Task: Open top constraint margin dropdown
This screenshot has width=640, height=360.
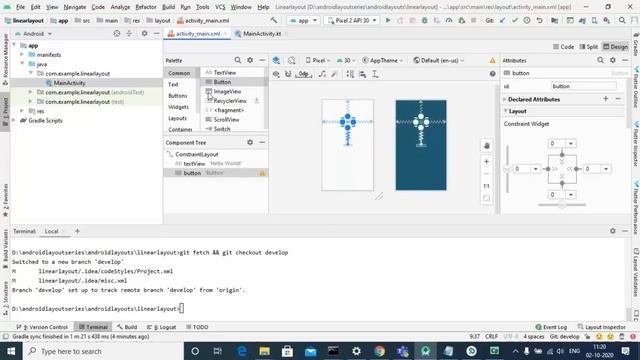Action: pos(571,143)
